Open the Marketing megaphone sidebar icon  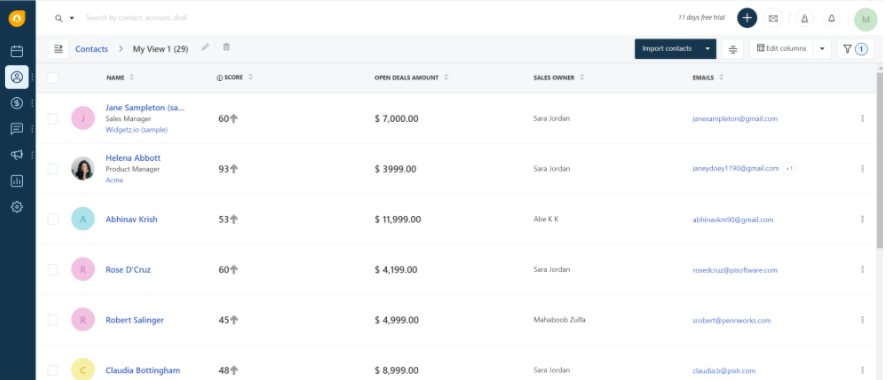pyautogui.click(x=17, y=155)
